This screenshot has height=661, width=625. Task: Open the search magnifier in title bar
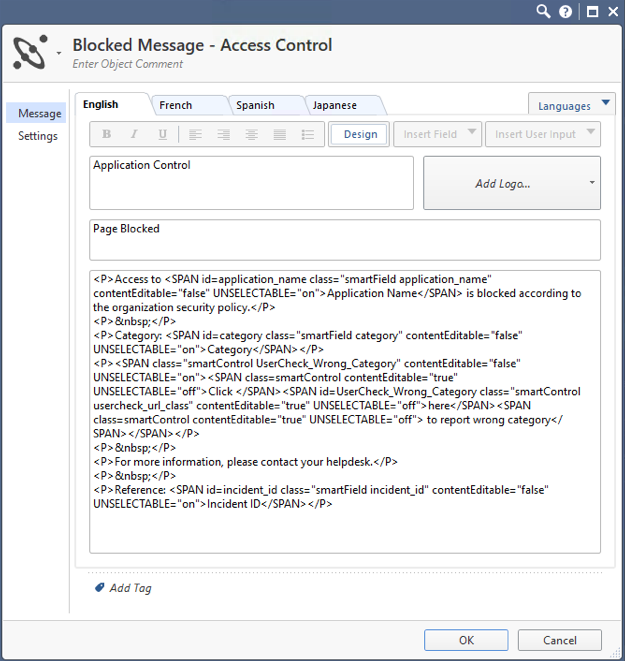[x=543, y=11]
